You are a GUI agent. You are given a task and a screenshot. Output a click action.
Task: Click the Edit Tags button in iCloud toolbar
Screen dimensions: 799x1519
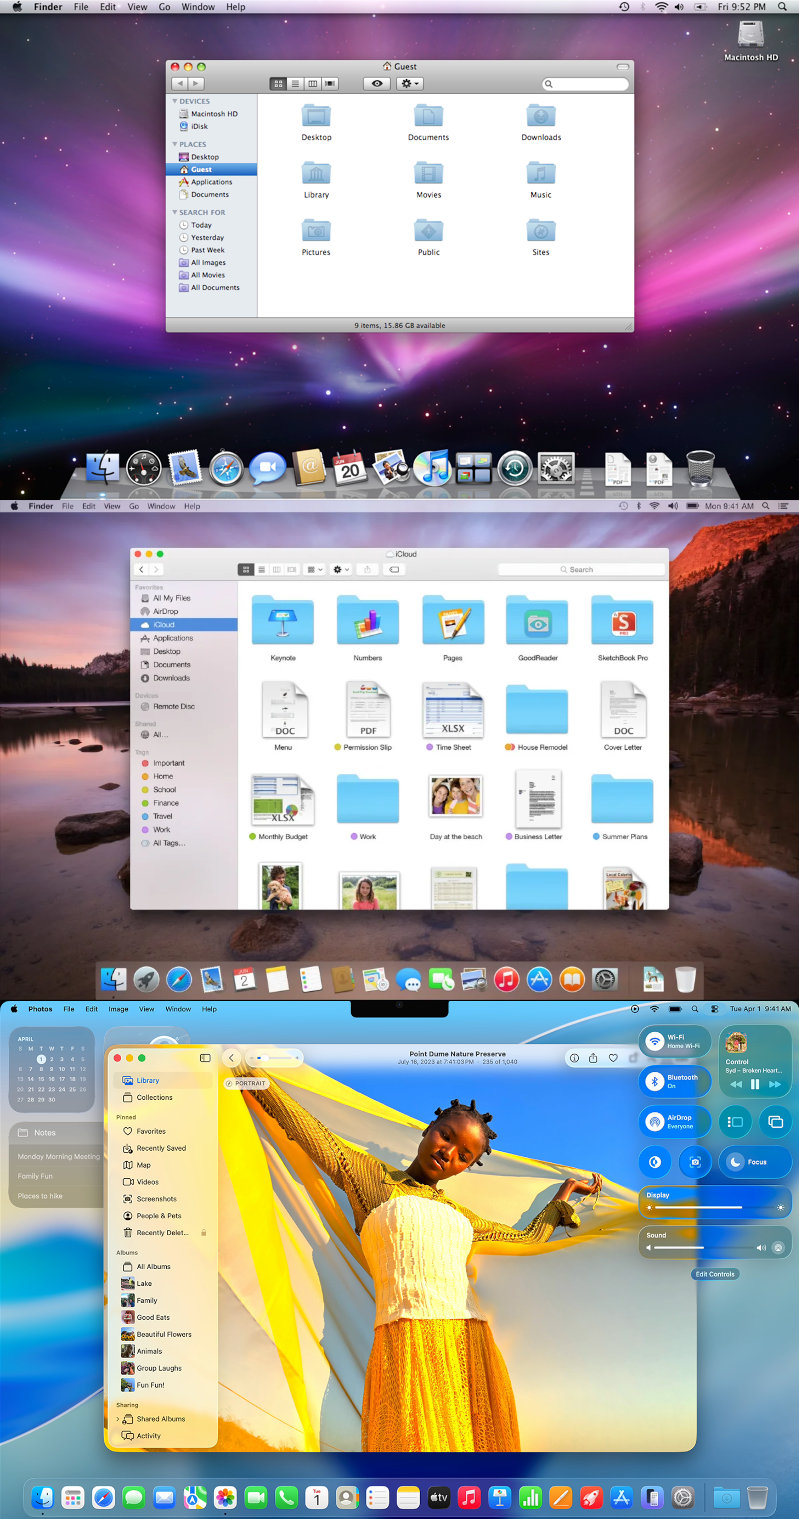tap(394, 569)
